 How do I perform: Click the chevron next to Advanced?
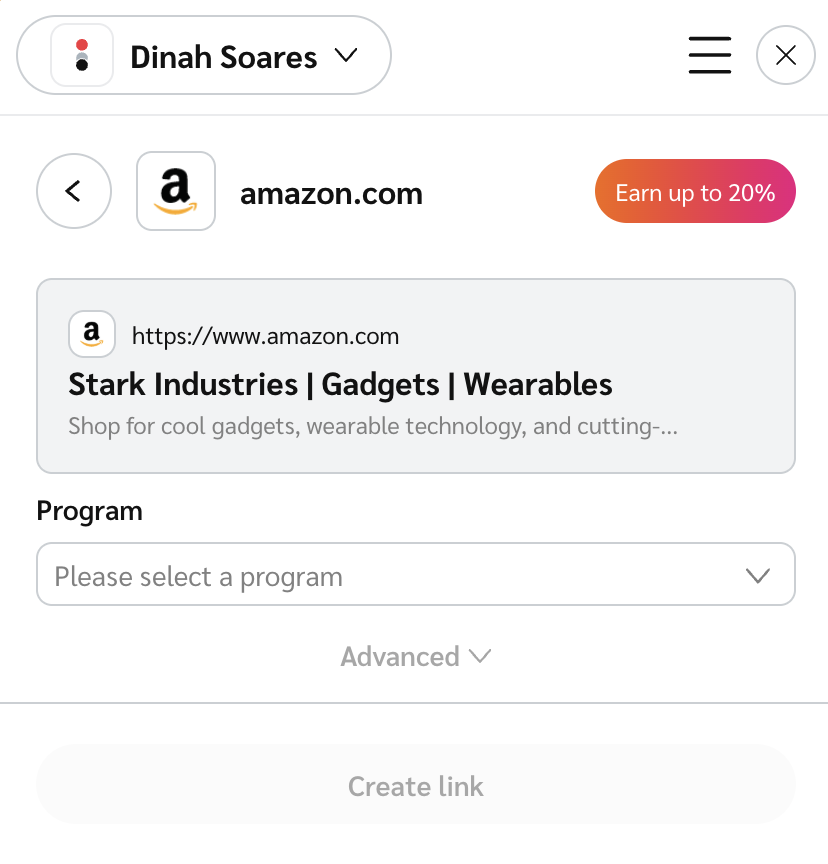pyautogui.click(x=480, y=657)
